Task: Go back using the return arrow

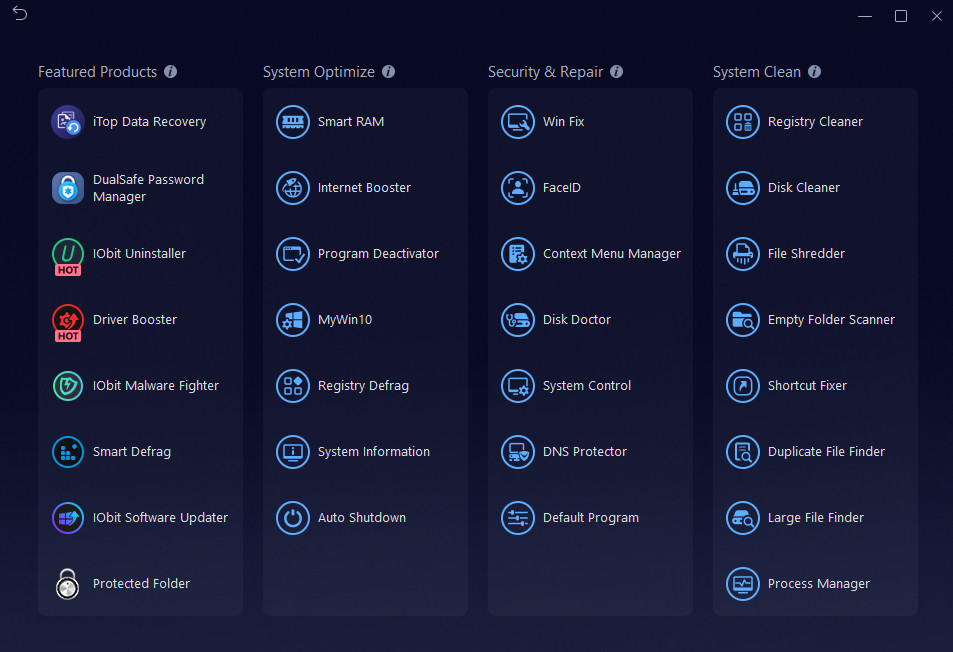Action: click(x=20, y=13)
